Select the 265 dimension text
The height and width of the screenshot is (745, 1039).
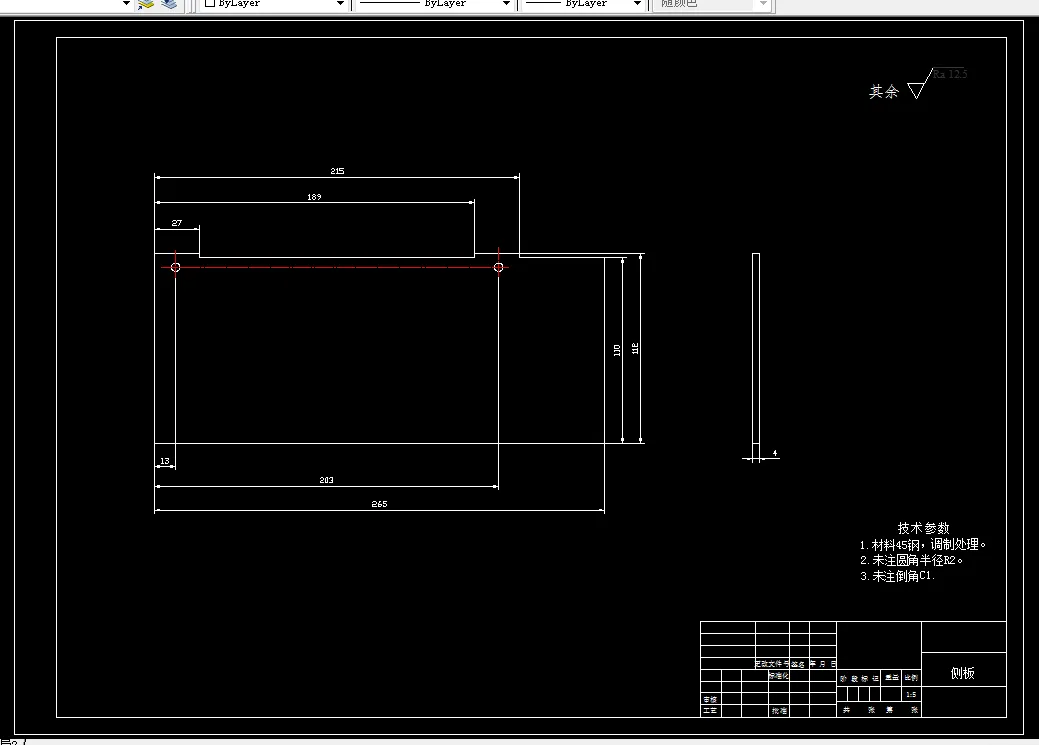[379, 504]
